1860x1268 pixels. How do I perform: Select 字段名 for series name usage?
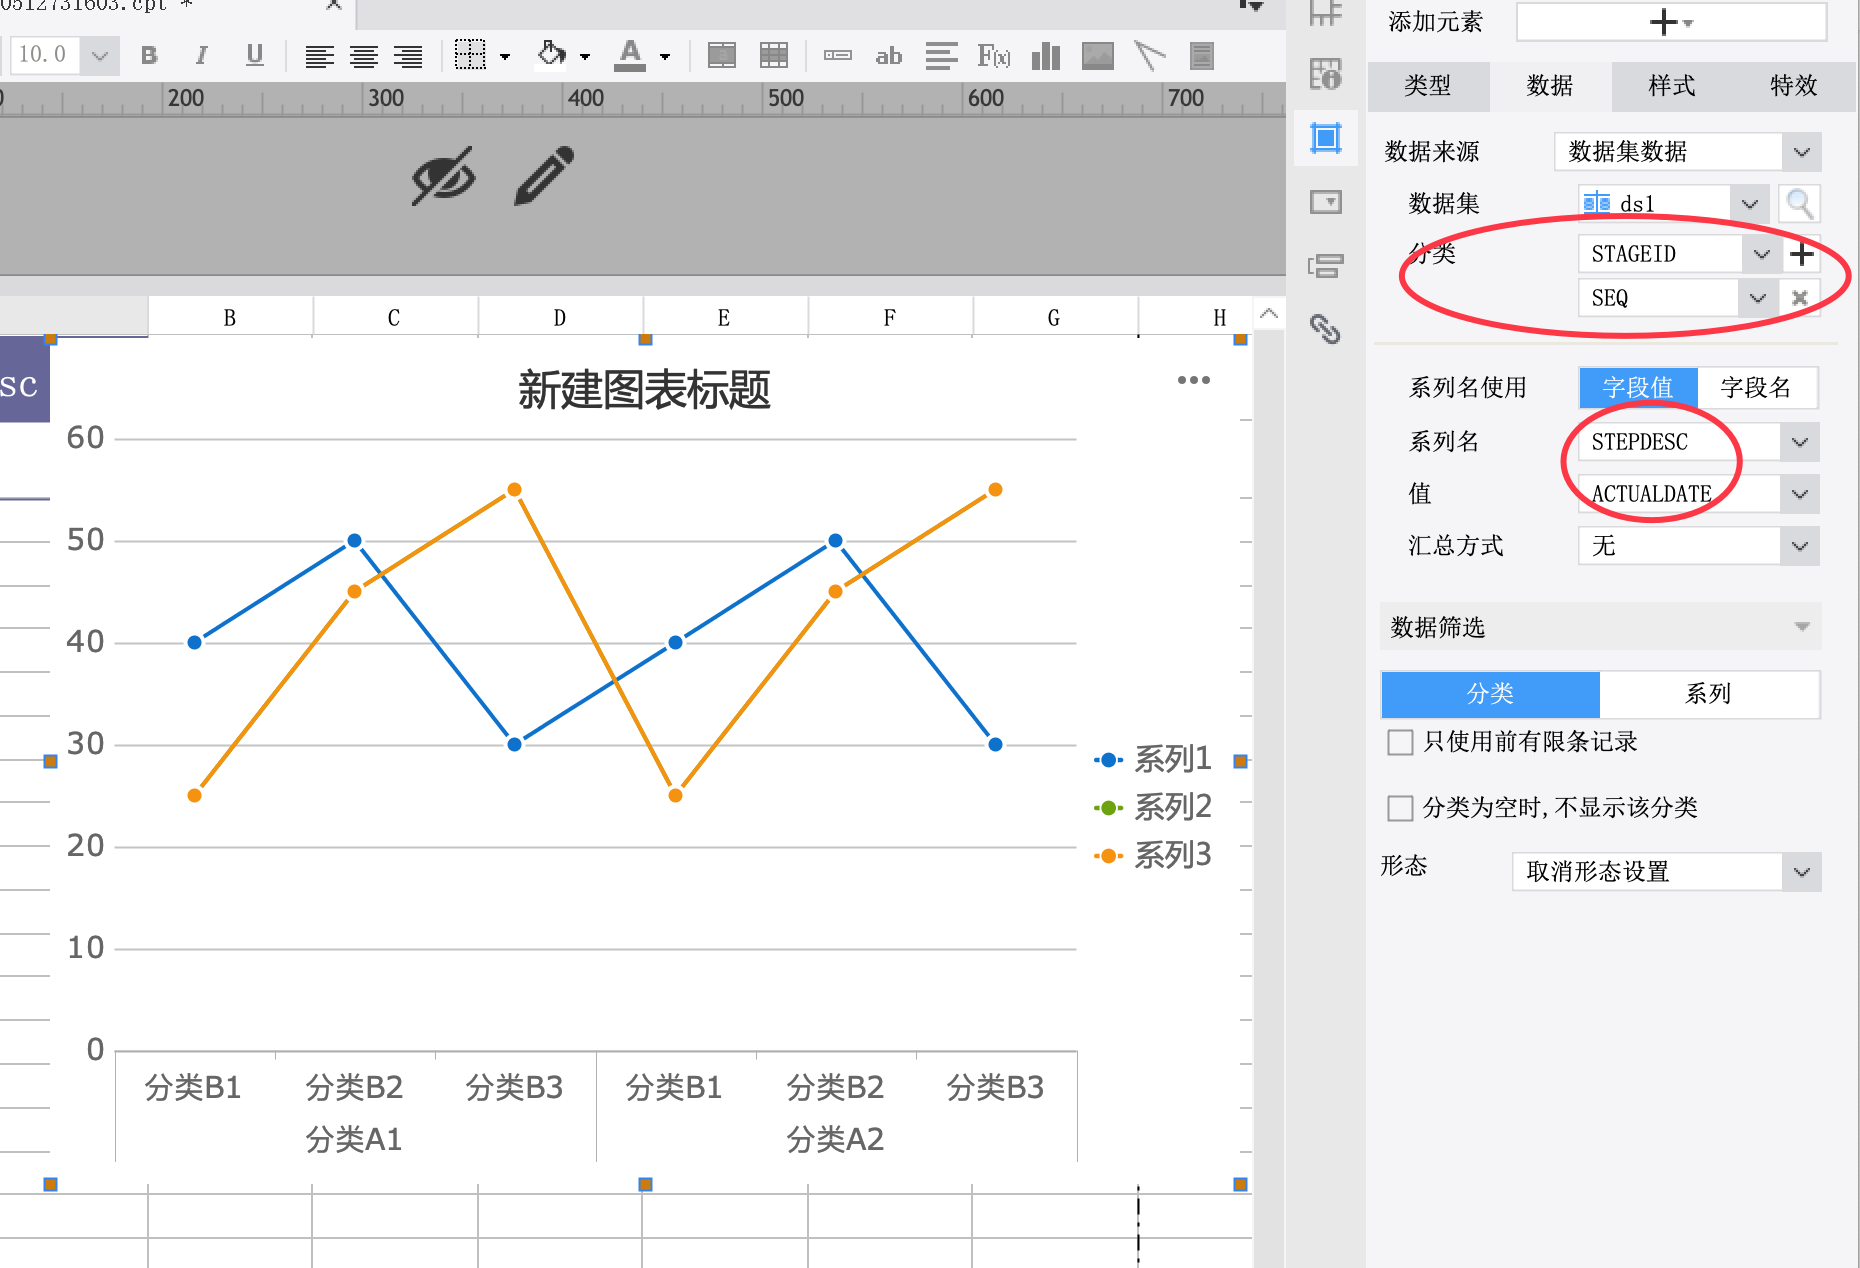1756,388
